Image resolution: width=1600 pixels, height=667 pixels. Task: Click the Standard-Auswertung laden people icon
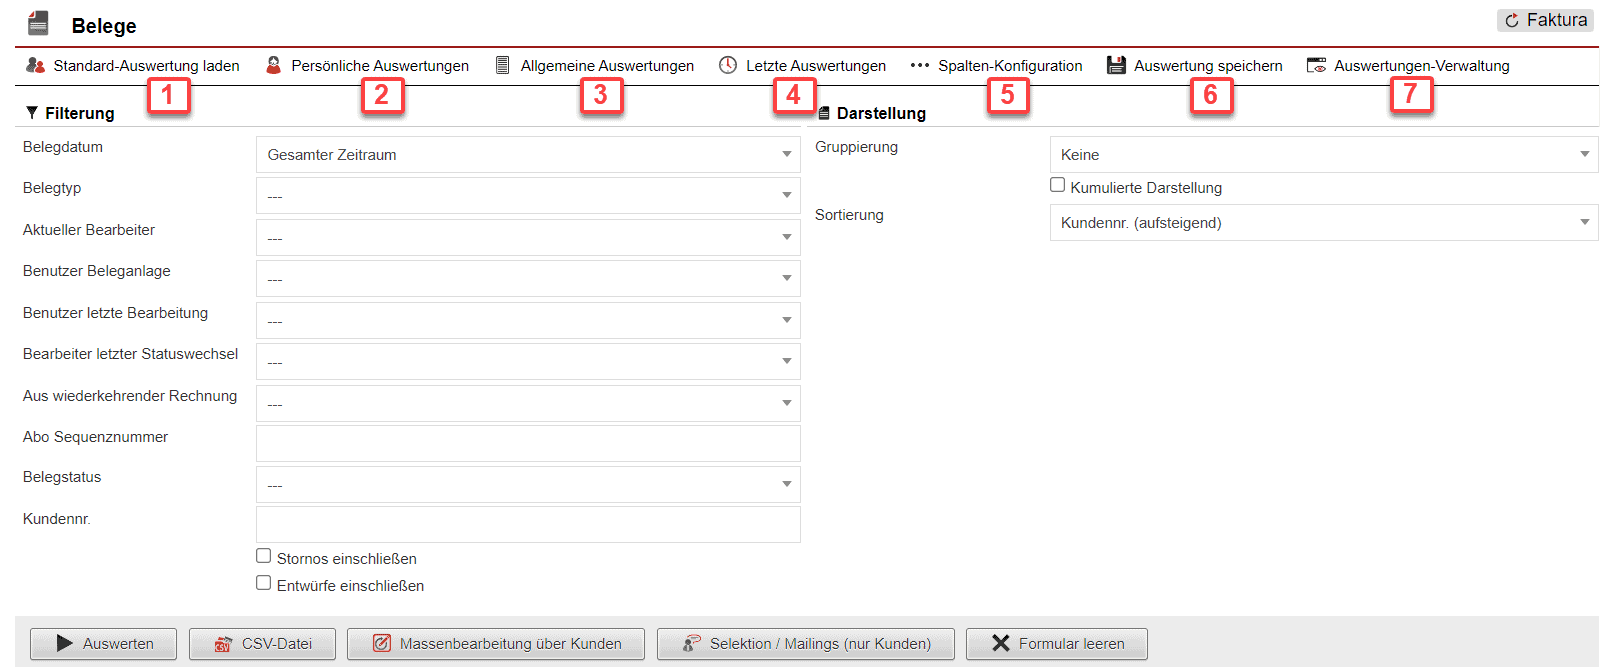point(36,65)
